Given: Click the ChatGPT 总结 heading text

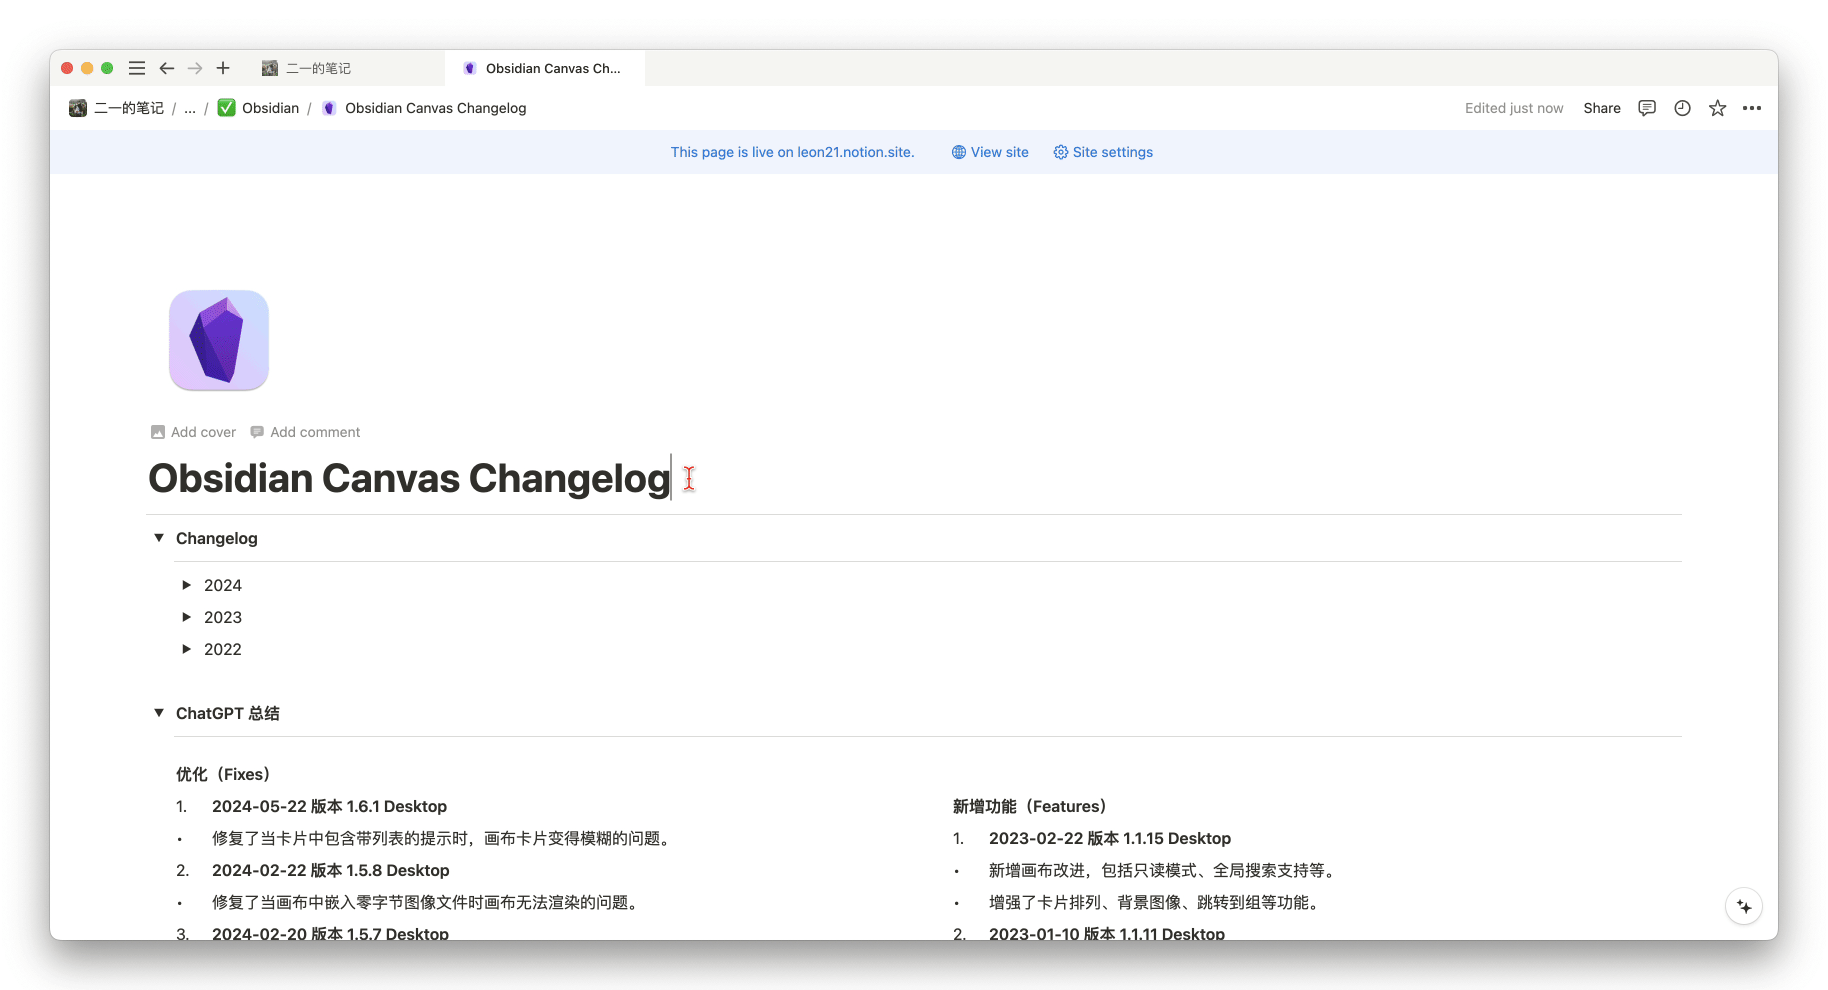Looking at the screenshot, I should (228, 713).
